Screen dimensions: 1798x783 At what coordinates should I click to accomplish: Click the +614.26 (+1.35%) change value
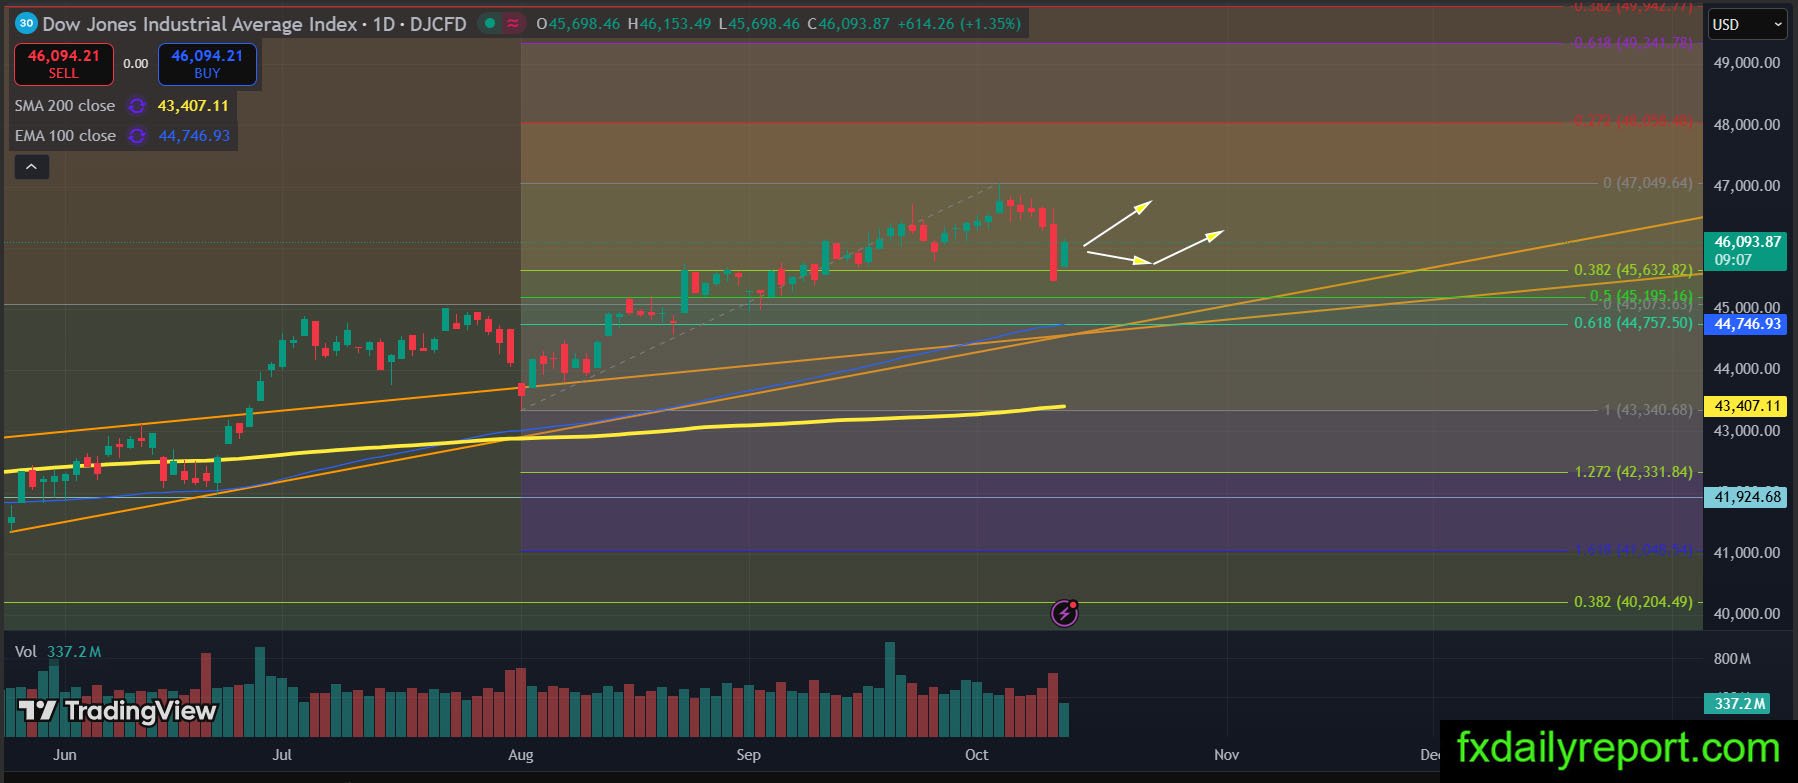[x=958, y=23]
